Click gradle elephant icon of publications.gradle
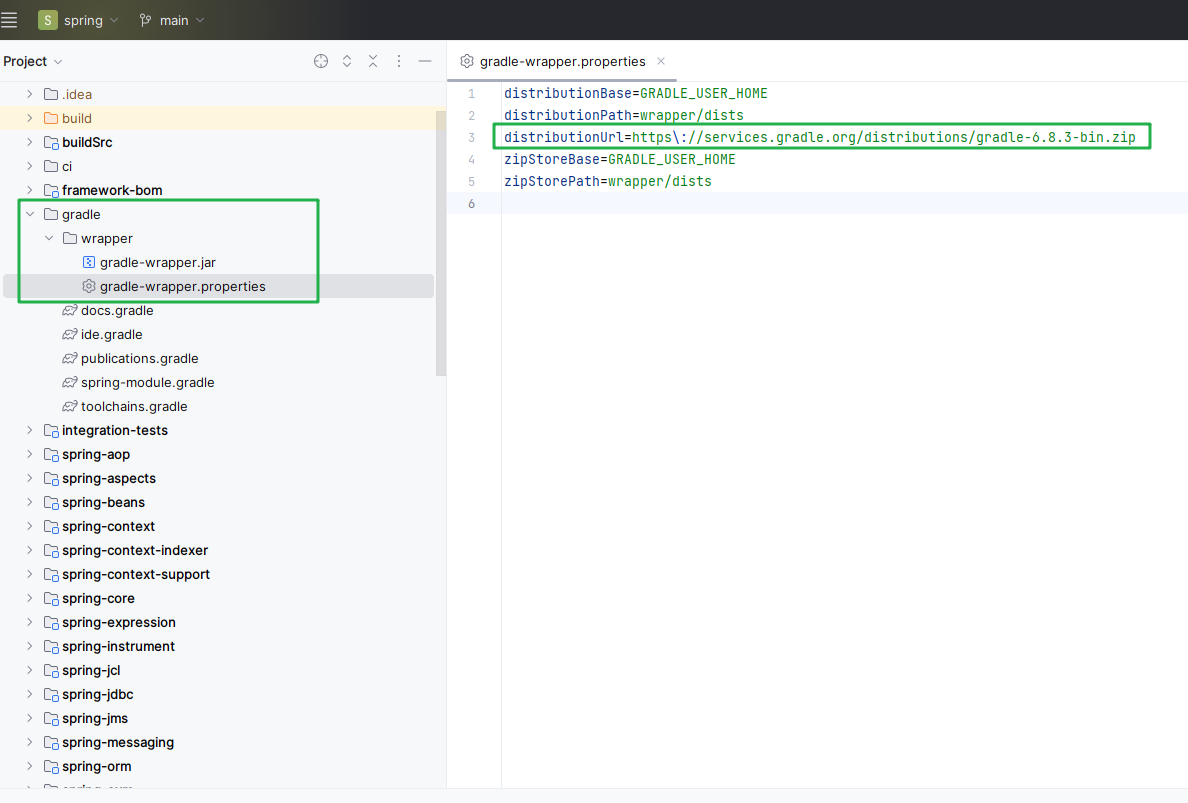Screen dimensions: 1188x803 click(70, 358)
